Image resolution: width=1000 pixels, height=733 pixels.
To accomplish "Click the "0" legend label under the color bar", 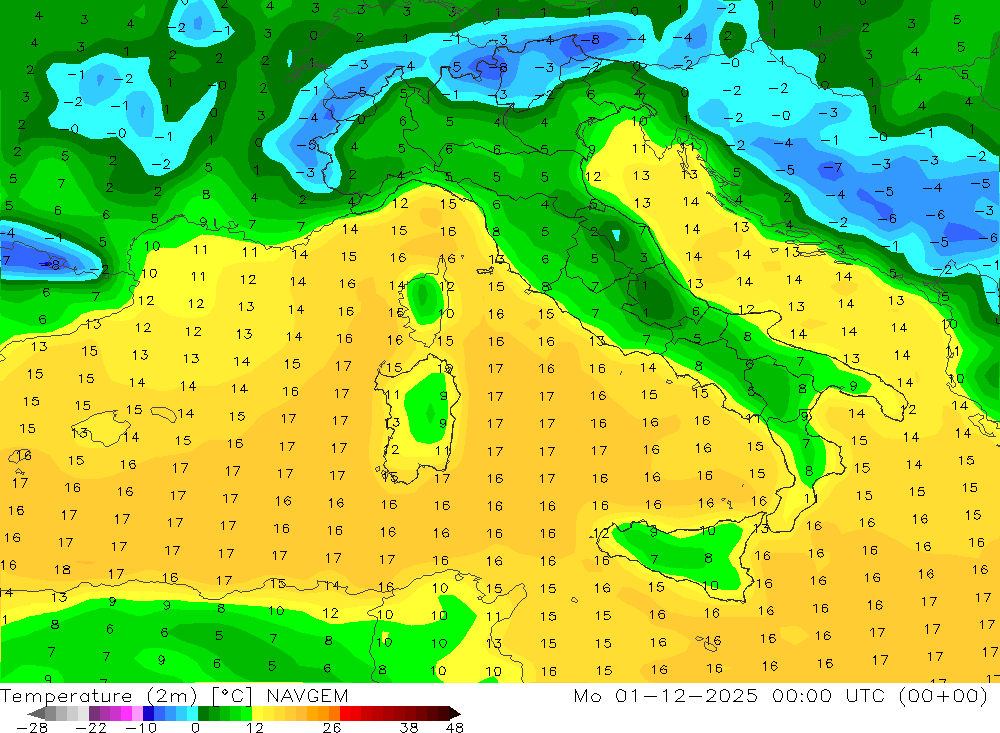I will pos(196,727).
